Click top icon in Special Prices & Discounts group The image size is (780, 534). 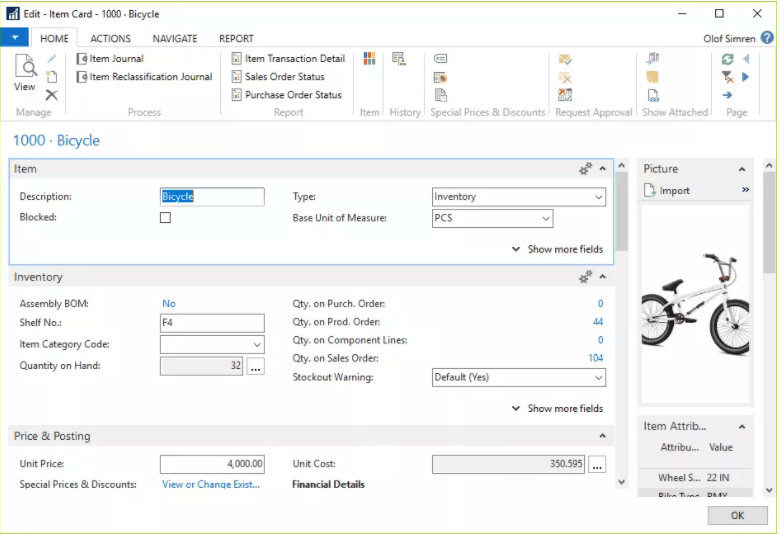[x=440, y=59]
